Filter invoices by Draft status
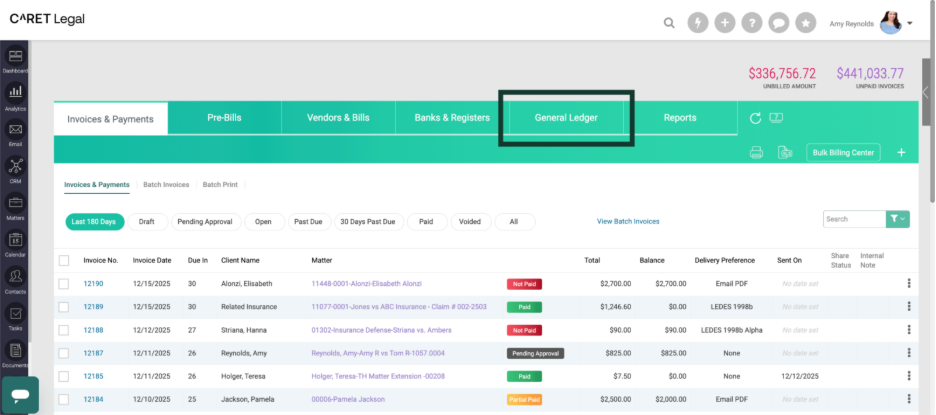 tap(147, 222)
